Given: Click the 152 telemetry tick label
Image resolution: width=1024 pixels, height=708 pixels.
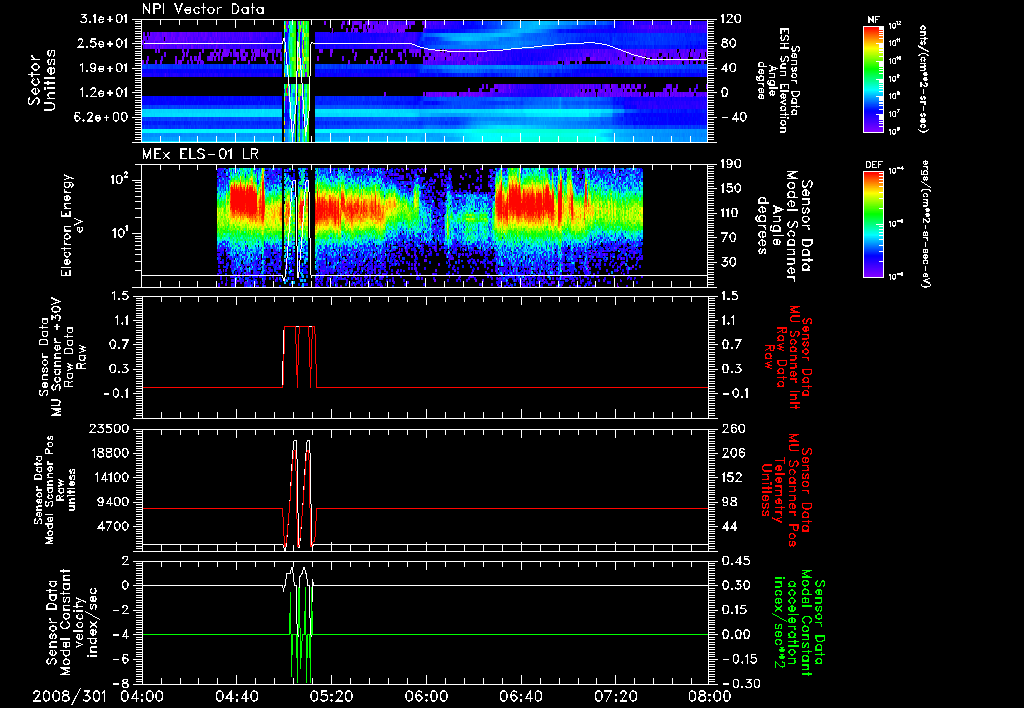Looking at the screenshot, I should pos(731,477).
